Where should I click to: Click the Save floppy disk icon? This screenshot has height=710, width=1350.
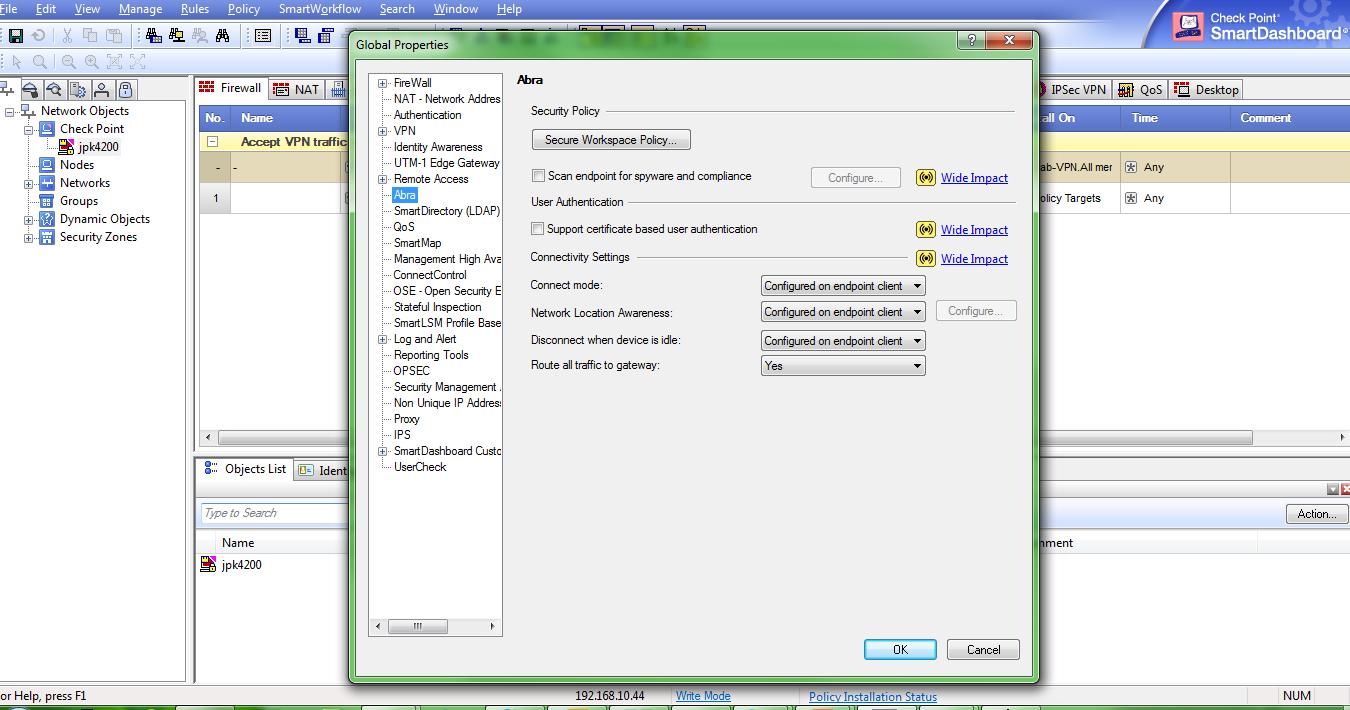pos(16,36)
